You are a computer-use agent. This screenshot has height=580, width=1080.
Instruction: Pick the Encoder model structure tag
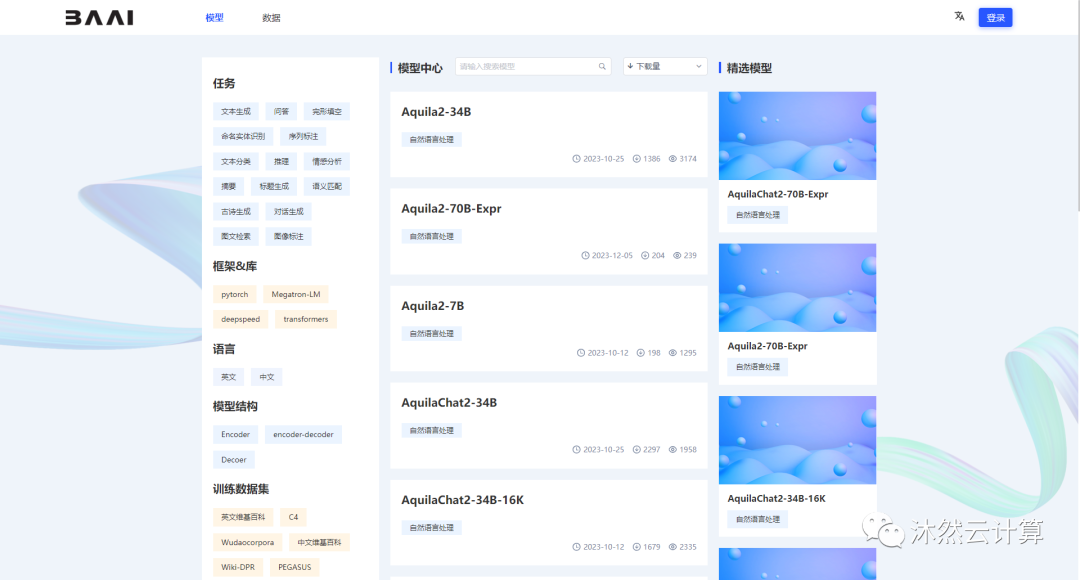236,435
